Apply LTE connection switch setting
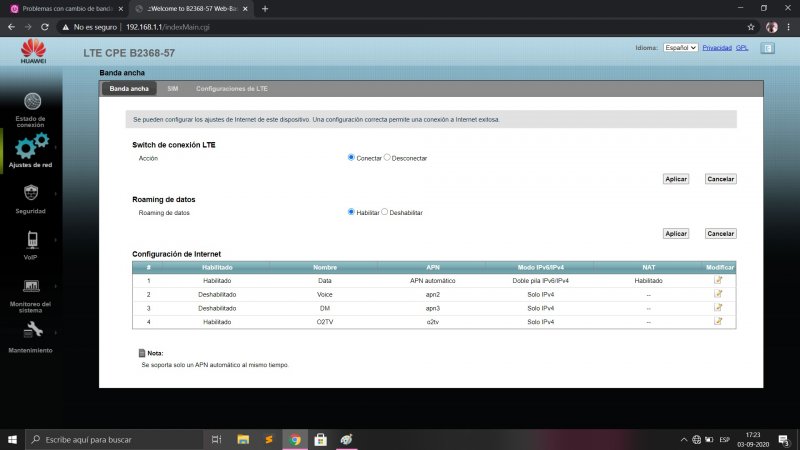The height and width of the screenshot is (450, 800). coord(676,179)
